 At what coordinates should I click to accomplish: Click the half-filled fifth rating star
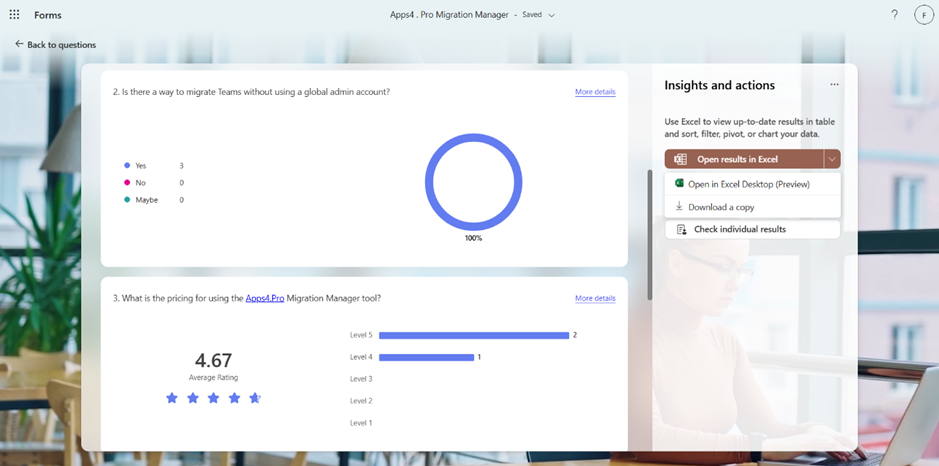255,398
